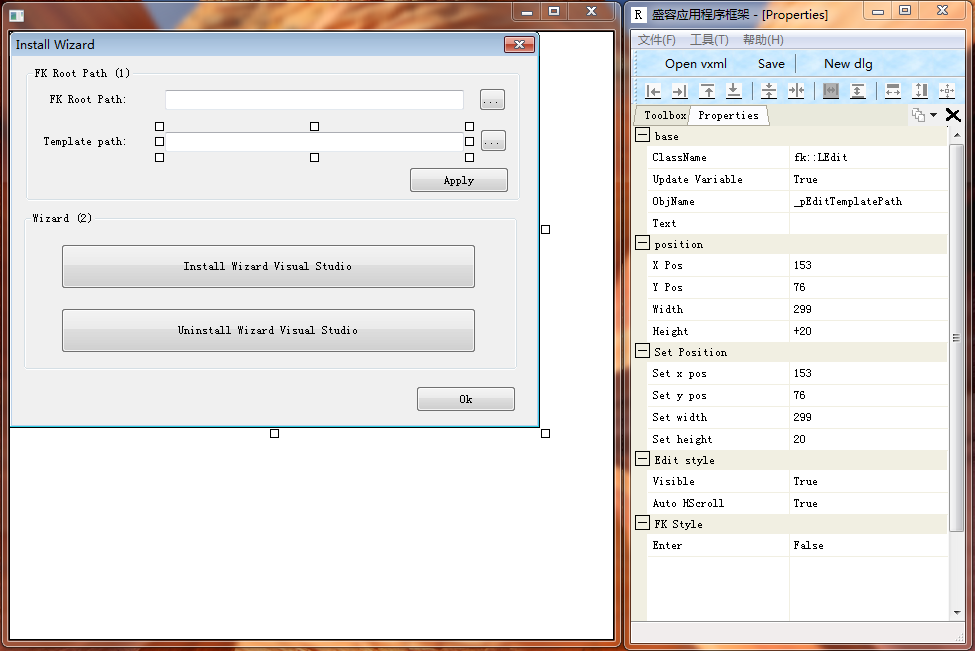Click Open vxml in the toolbar
The height and width of the screenshot is (651, 975).
point(696,63)
